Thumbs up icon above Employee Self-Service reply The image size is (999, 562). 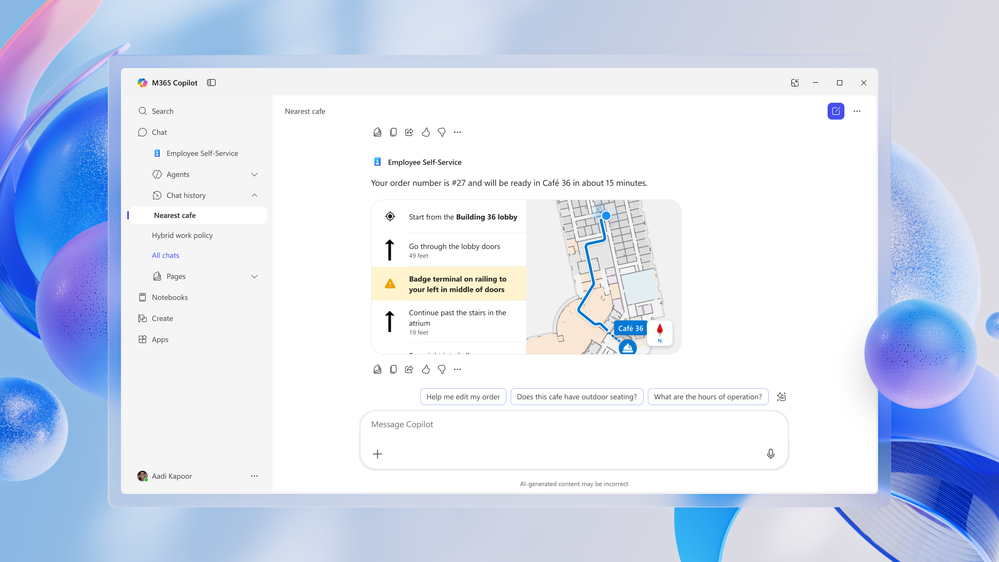(x=426, y=132)
